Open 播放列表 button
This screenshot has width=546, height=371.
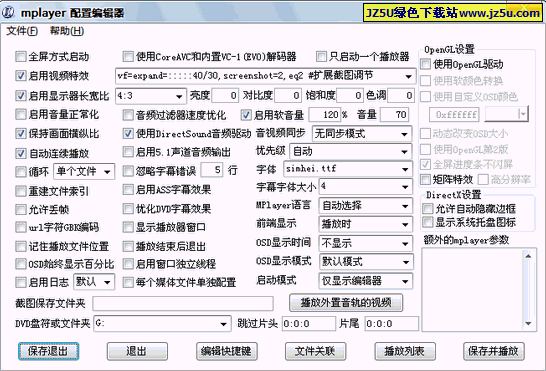click(405, 351)
